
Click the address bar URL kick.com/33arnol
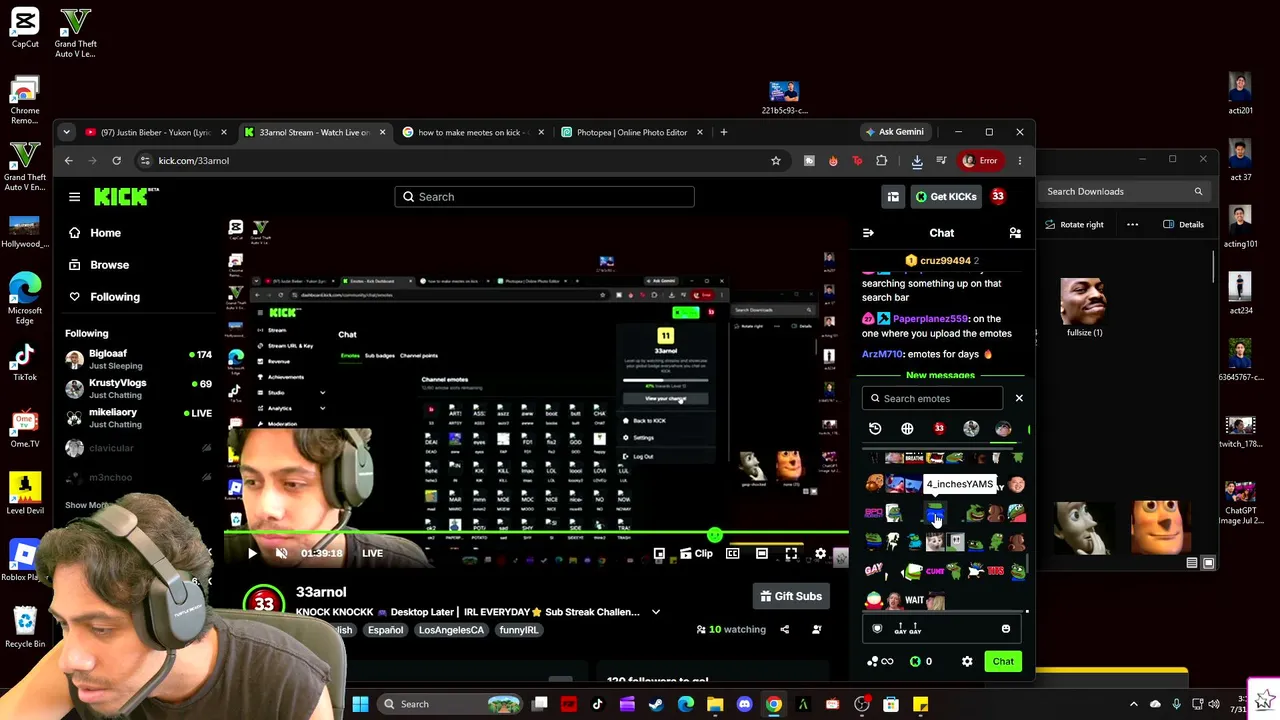coord(194,160)
